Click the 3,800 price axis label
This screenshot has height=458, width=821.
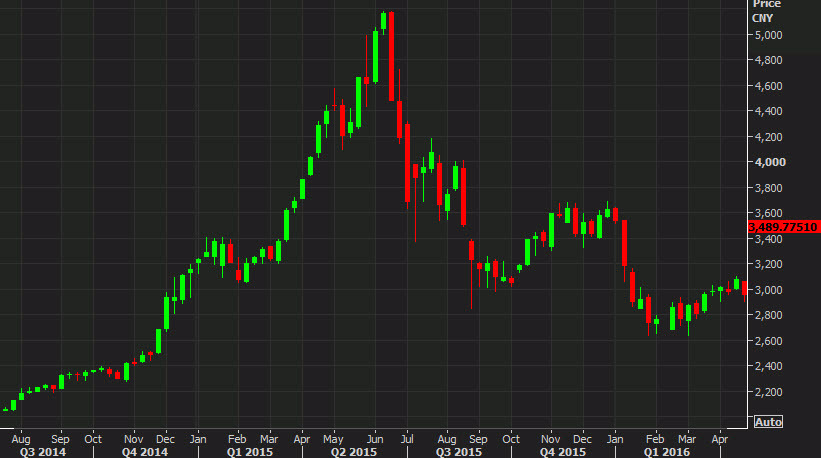pyautogui.click(x=768, y=188)
